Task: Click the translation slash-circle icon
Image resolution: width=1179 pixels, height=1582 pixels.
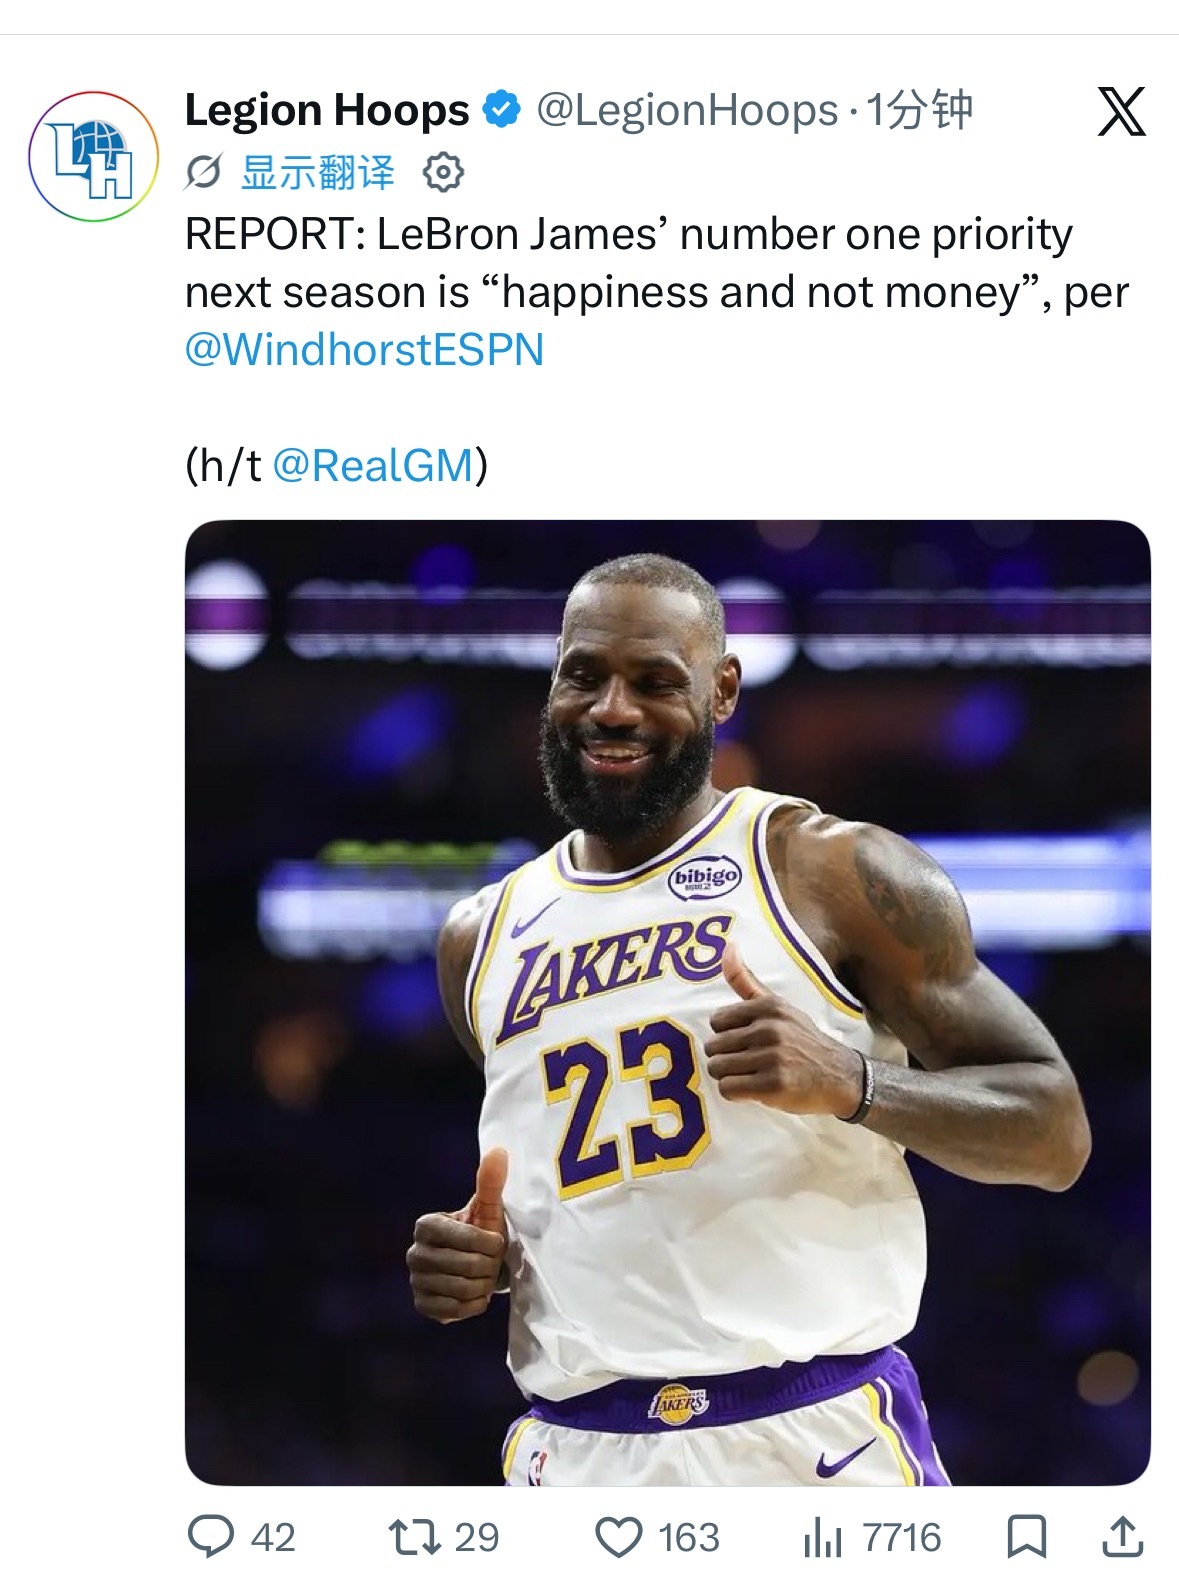Action: click(202, 173)
